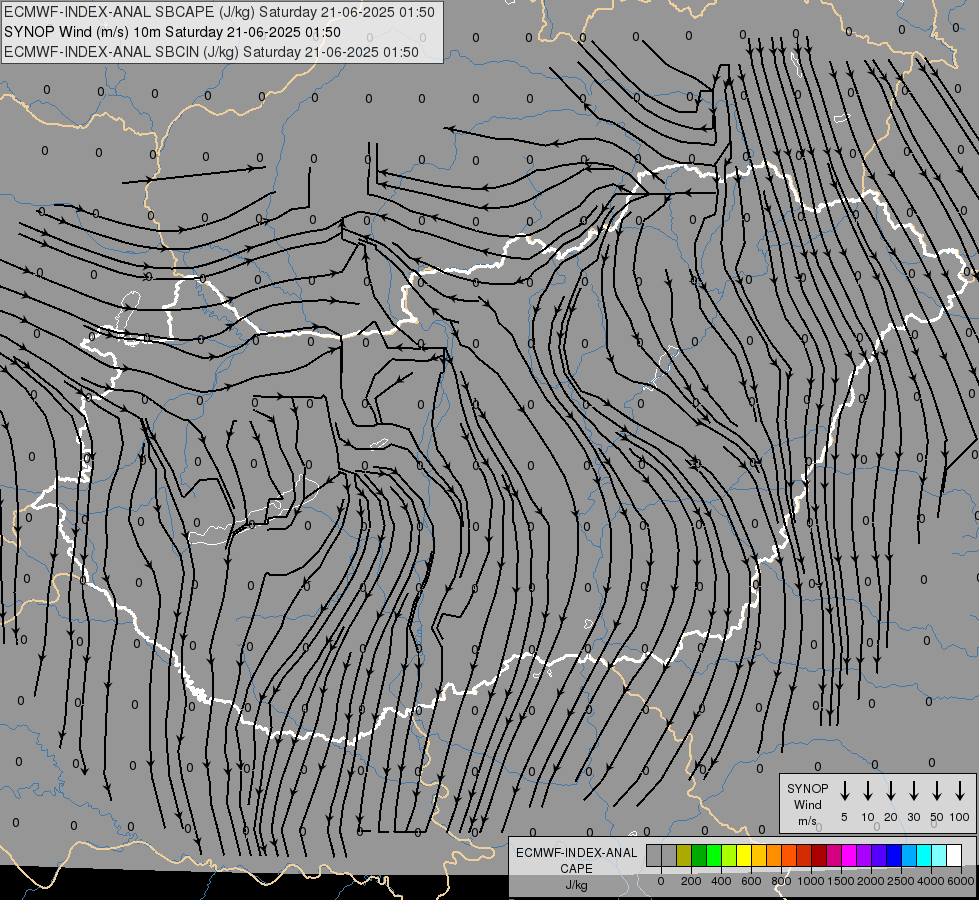The height and width of the screenshot is (900, 979).
Task: Select the indigo swatch right of 2000 tick
Action: 879,855
